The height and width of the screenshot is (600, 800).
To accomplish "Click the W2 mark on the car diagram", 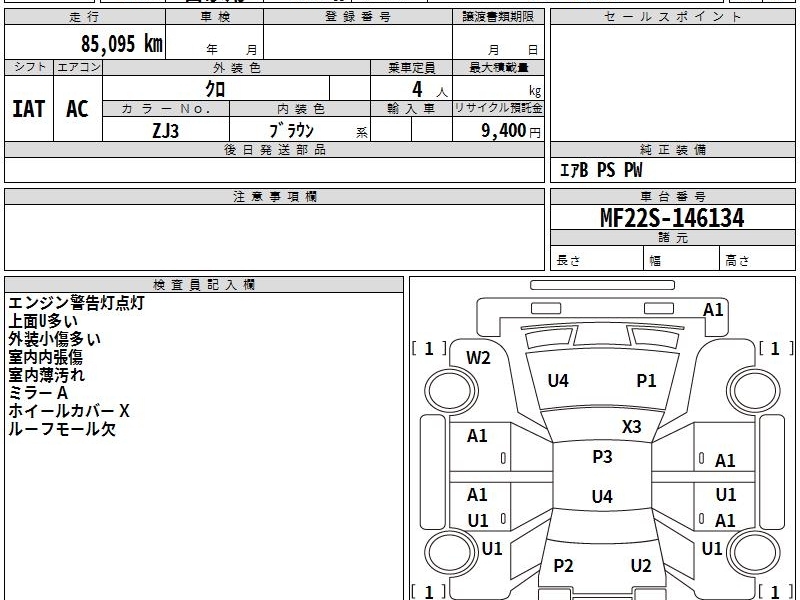I will (x=478, y=358).
